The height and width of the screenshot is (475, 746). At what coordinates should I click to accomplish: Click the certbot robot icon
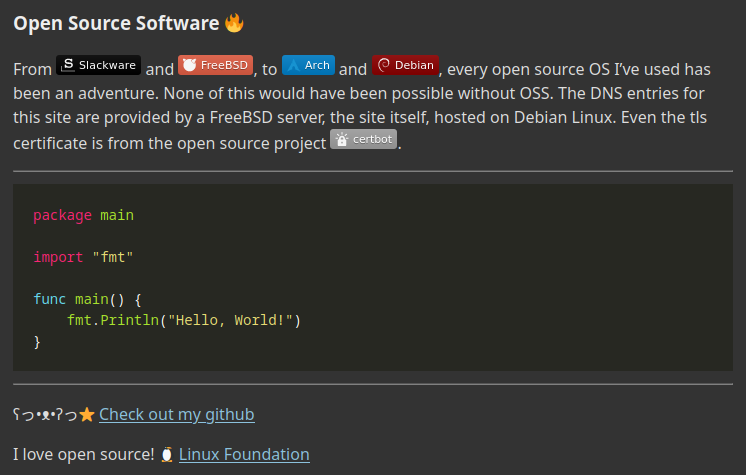click(342, 140)
